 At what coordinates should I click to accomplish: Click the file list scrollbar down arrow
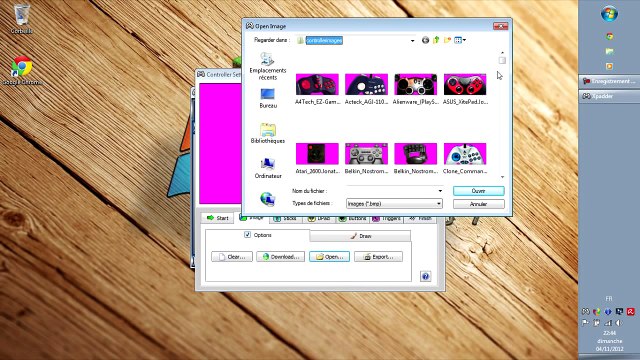(502, 177)
